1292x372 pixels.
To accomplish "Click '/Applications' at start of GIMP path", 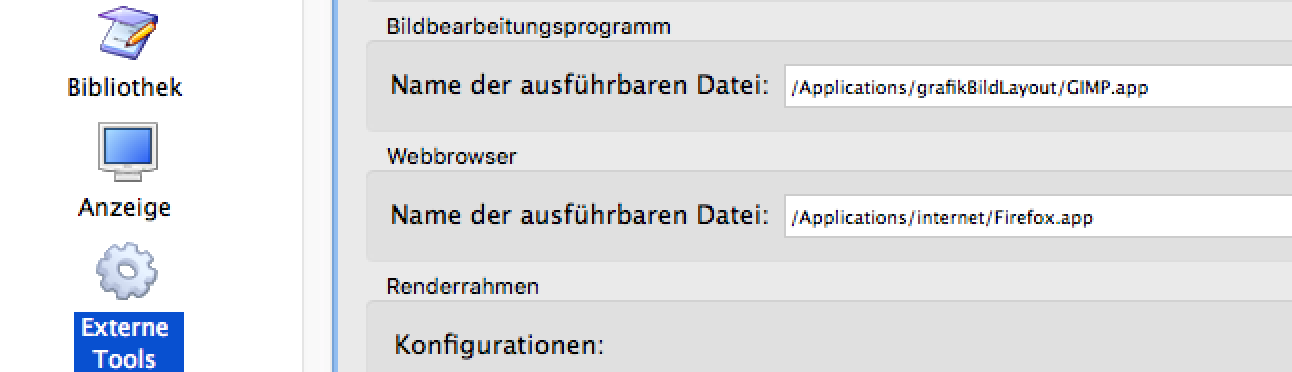I will [x=849, y=88].
